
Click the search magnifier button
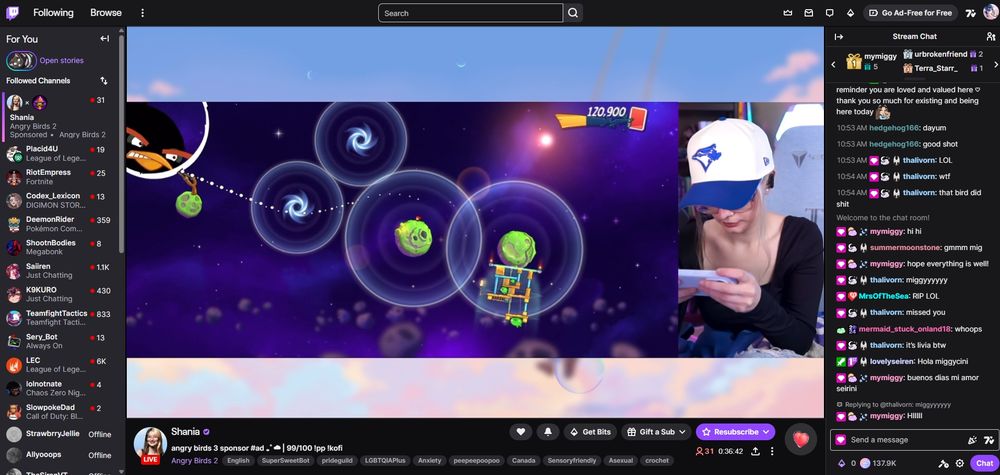(573, 13)
